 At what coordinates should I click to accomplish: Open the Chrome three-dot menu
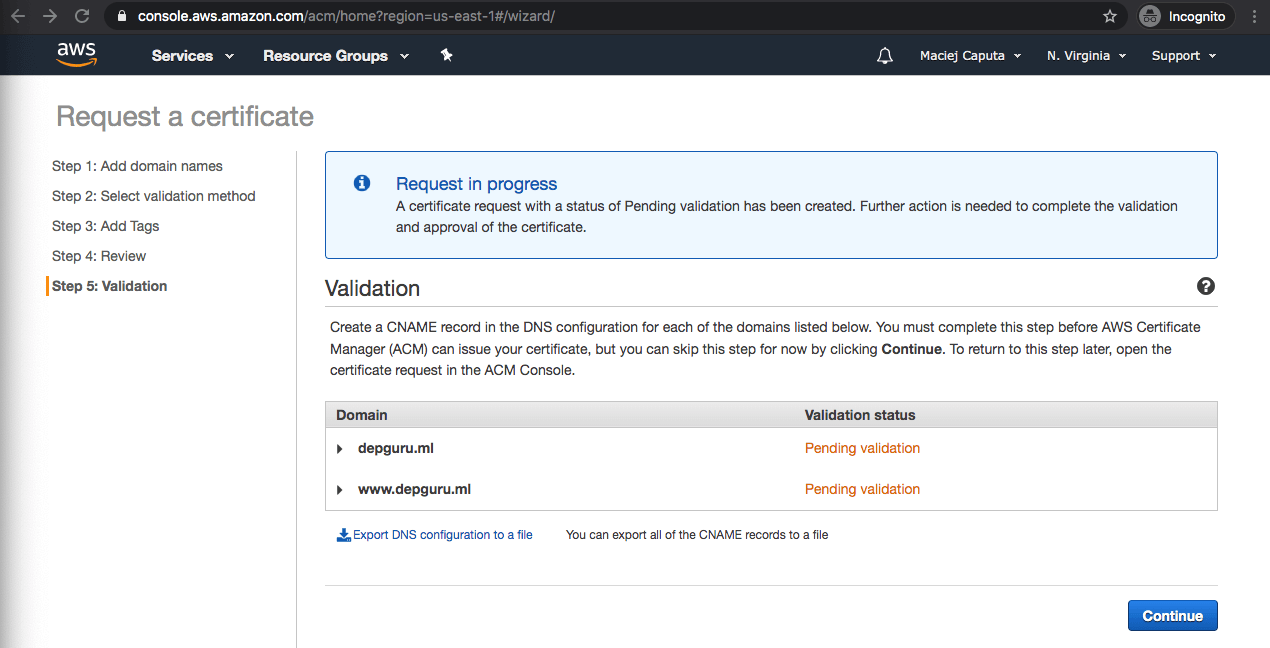coord(1254,17)
